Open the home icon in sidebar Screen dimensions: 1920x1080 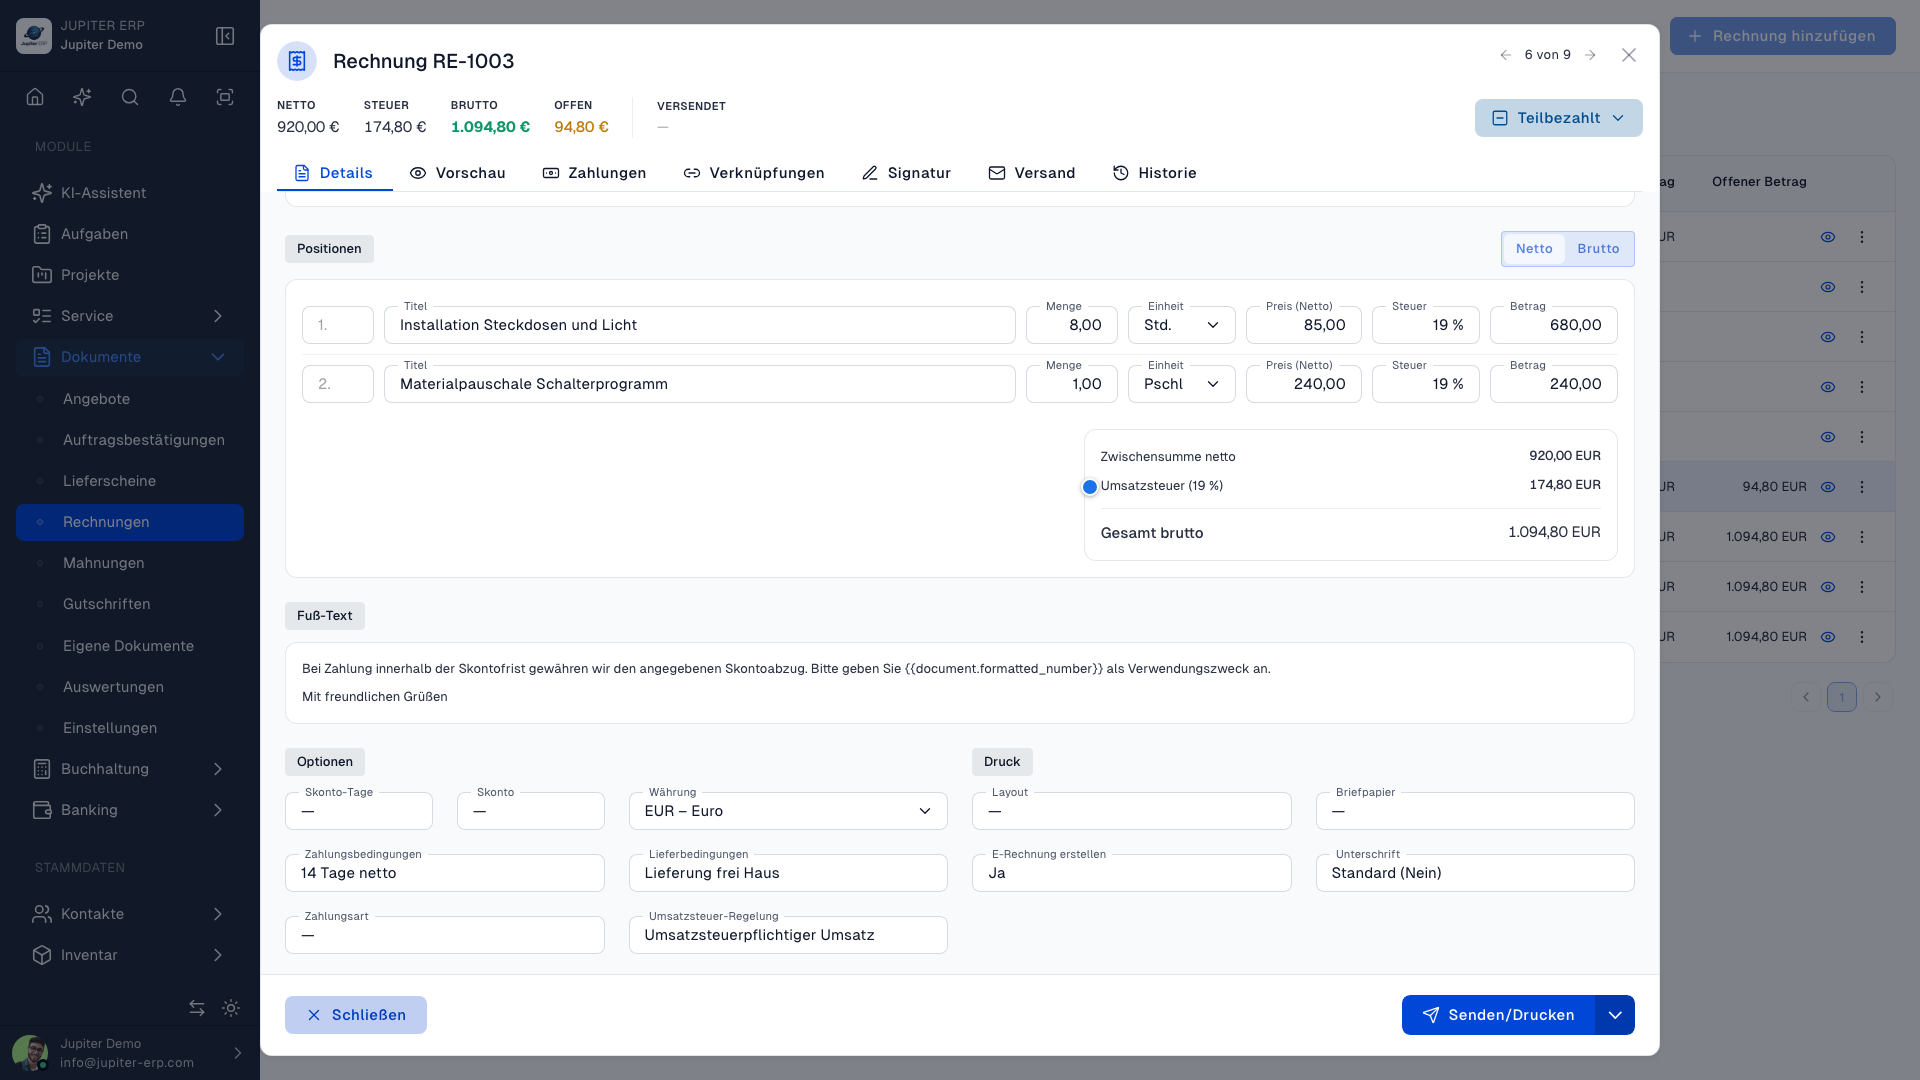35,97
